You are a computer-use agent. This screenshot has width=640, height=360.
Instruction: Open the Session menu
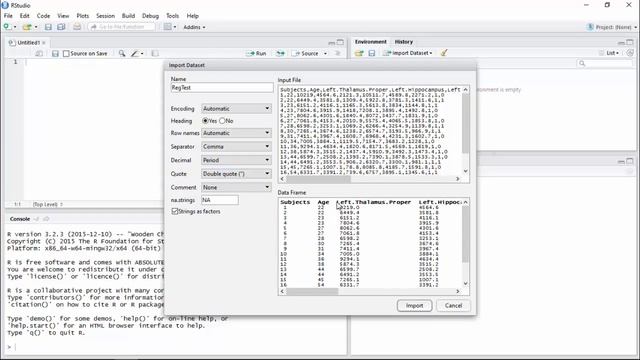point(105,16)
